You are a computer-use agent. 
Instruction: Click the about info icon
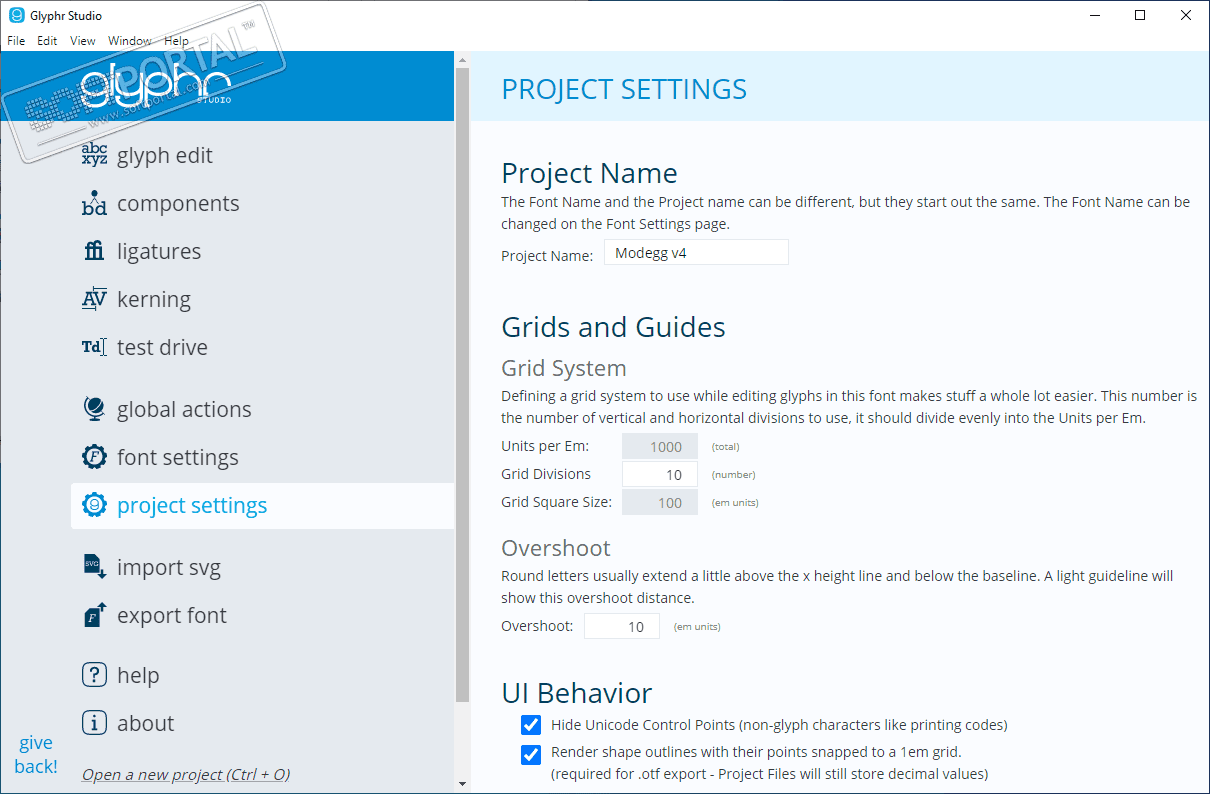(x=94, y=723)
